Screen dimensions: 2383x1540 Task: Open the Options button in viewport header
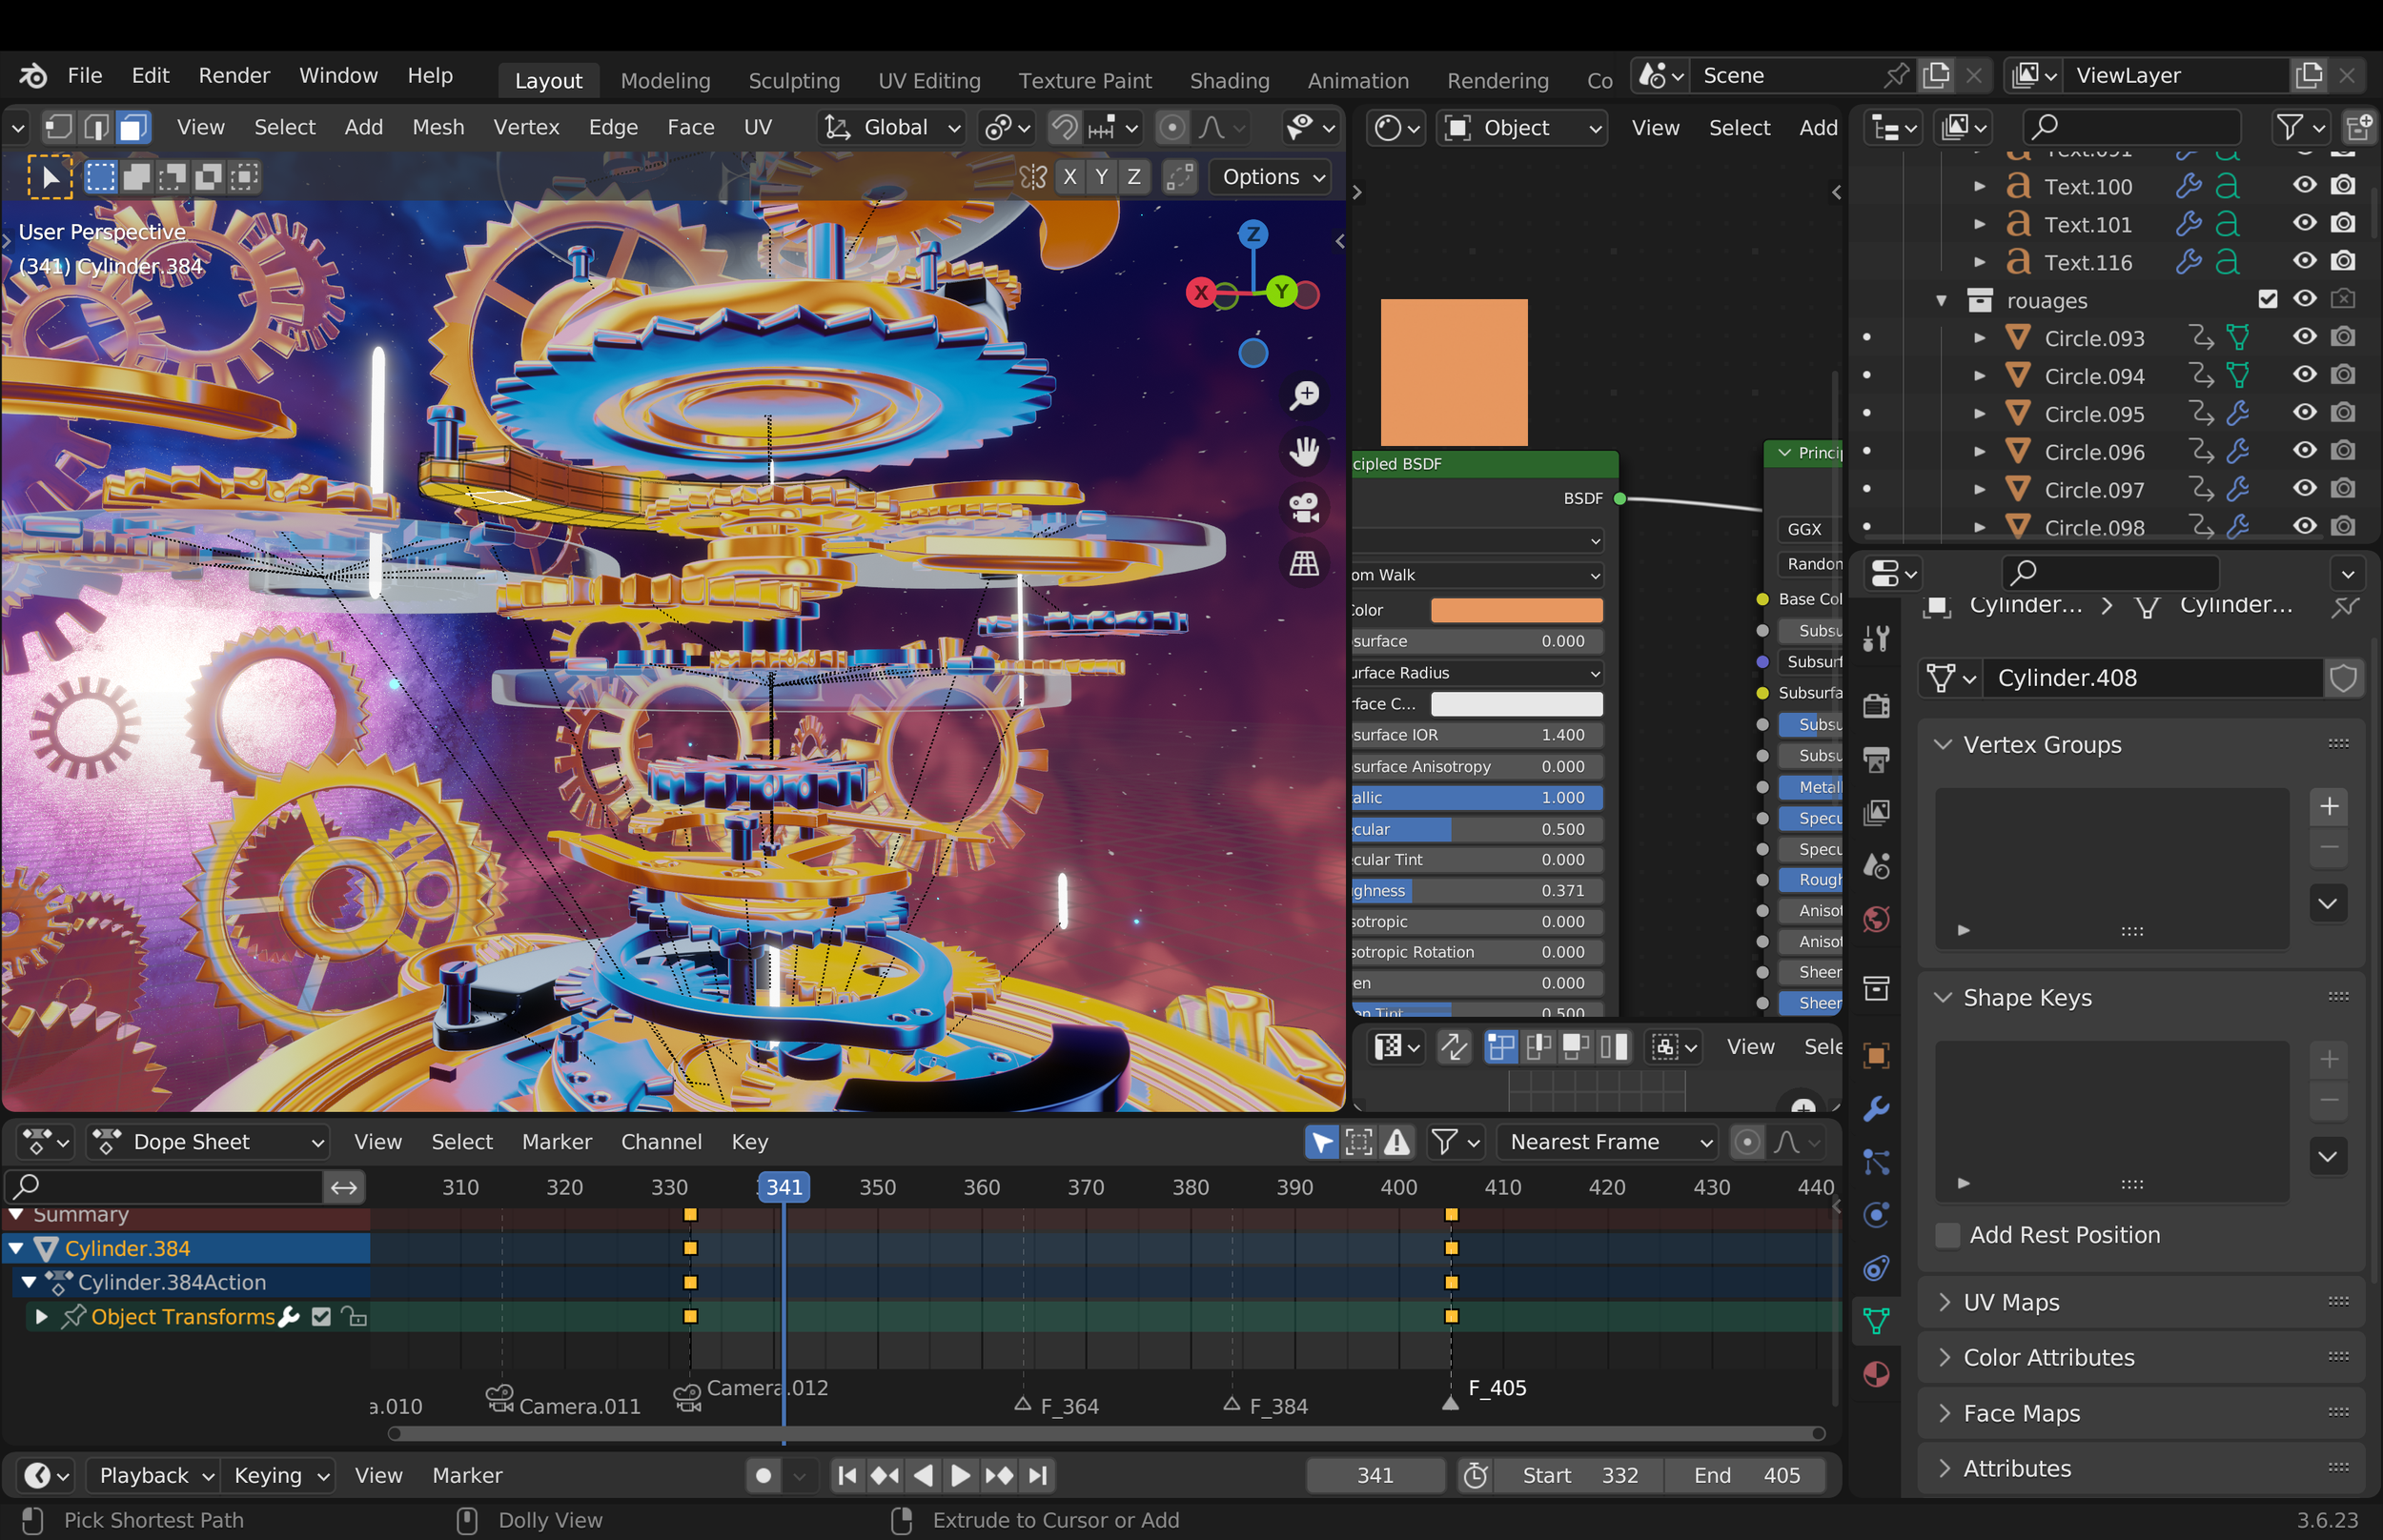(1272, 177)
